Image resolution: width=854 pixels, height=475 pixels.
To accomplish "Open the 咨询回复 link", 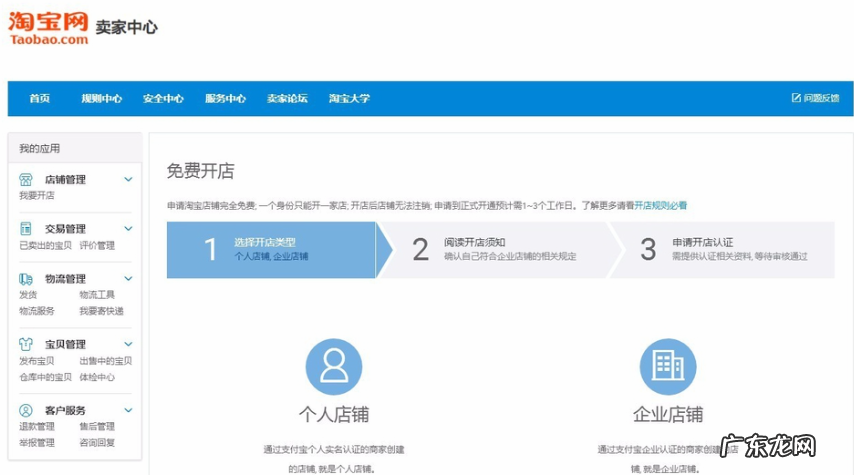I will pyautogui.click(x=97, y=443).
